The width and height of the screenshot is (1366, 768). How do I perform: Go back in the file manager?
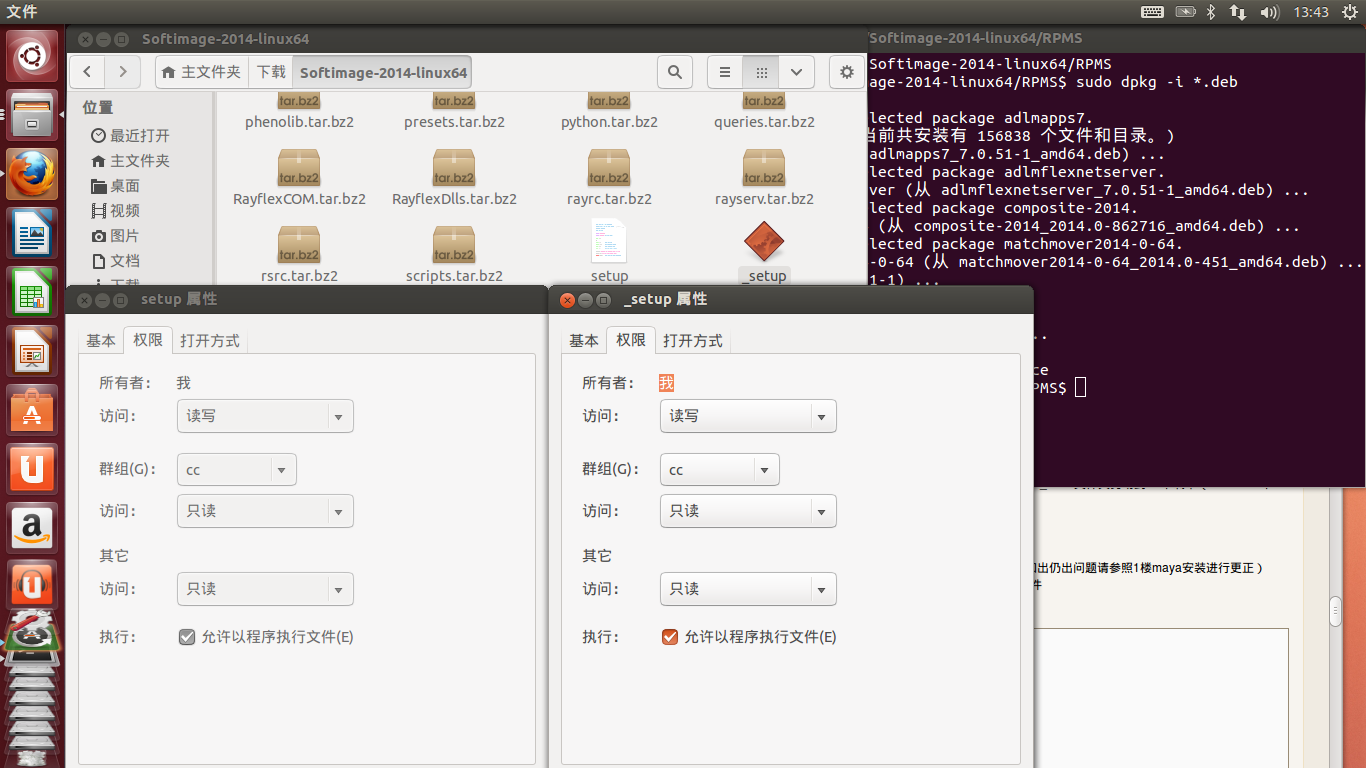coord(88,72)
